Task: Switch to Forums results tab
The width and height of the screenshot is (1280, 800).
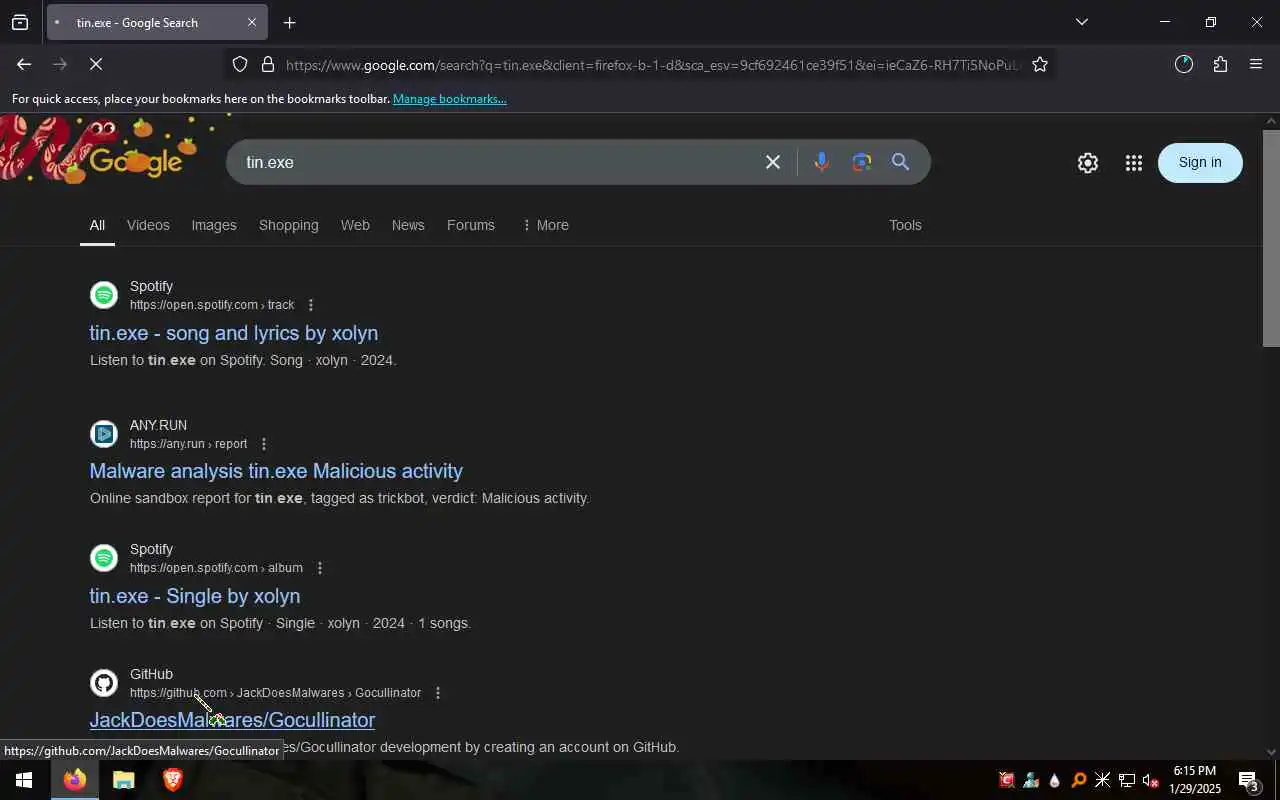Action: (471, 225)
